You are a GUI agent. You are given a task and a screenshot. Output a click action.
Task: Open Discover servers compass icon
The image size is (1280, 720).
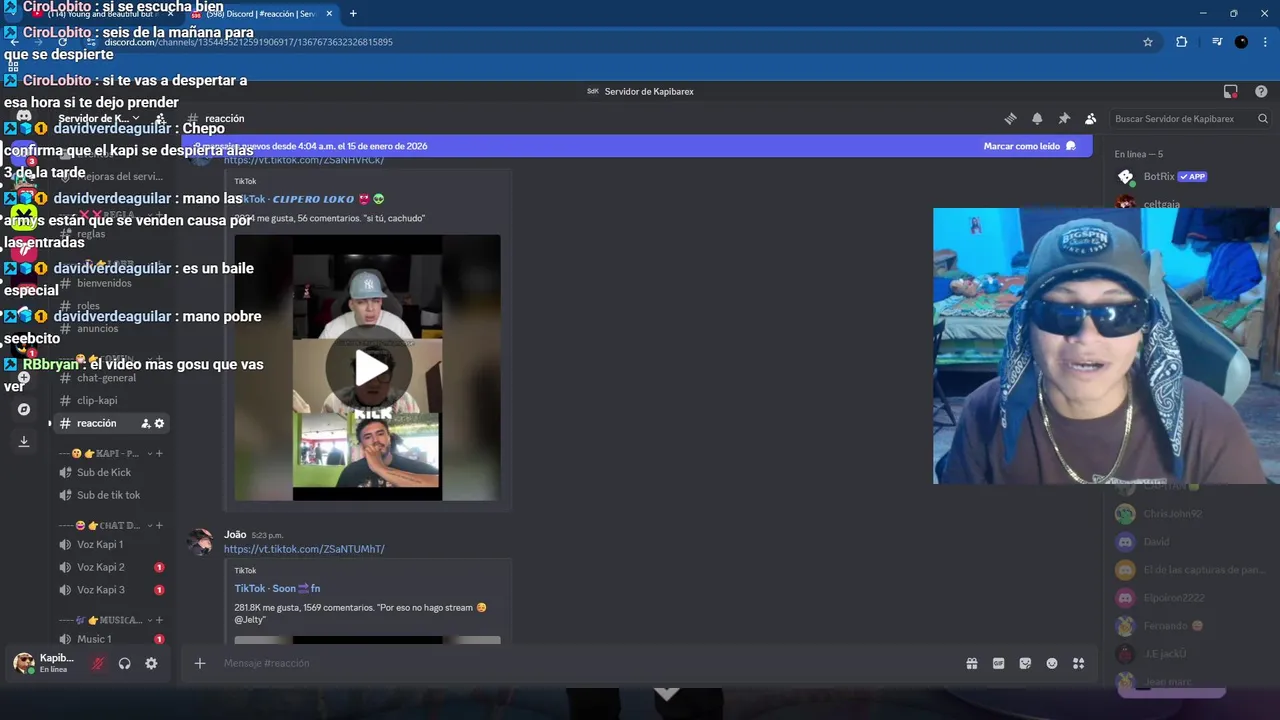[x=24, y=409]
